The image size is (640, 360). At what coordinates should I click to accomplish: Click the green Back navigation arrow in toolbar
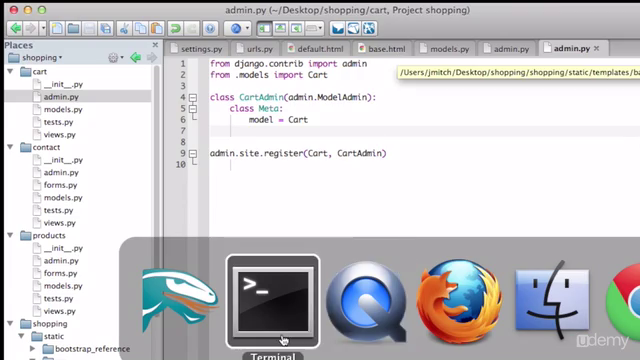[16, 28]
